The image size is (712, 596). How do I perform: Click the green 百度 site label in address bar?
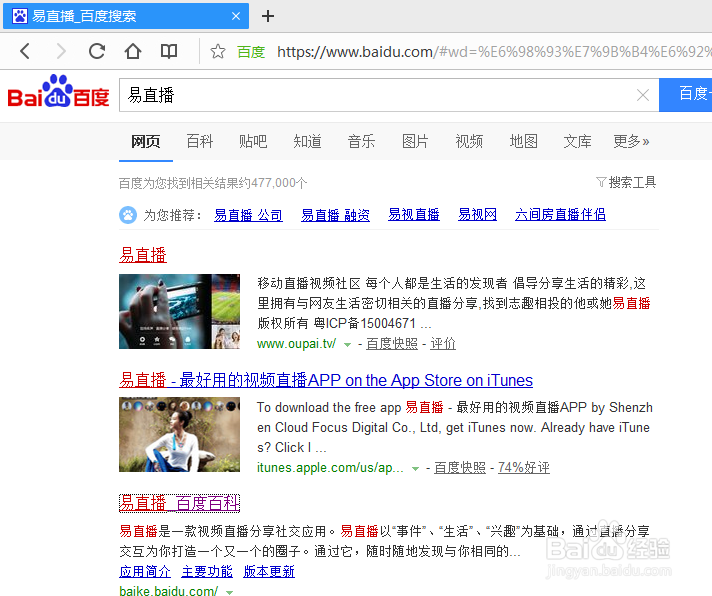point(251,52)
